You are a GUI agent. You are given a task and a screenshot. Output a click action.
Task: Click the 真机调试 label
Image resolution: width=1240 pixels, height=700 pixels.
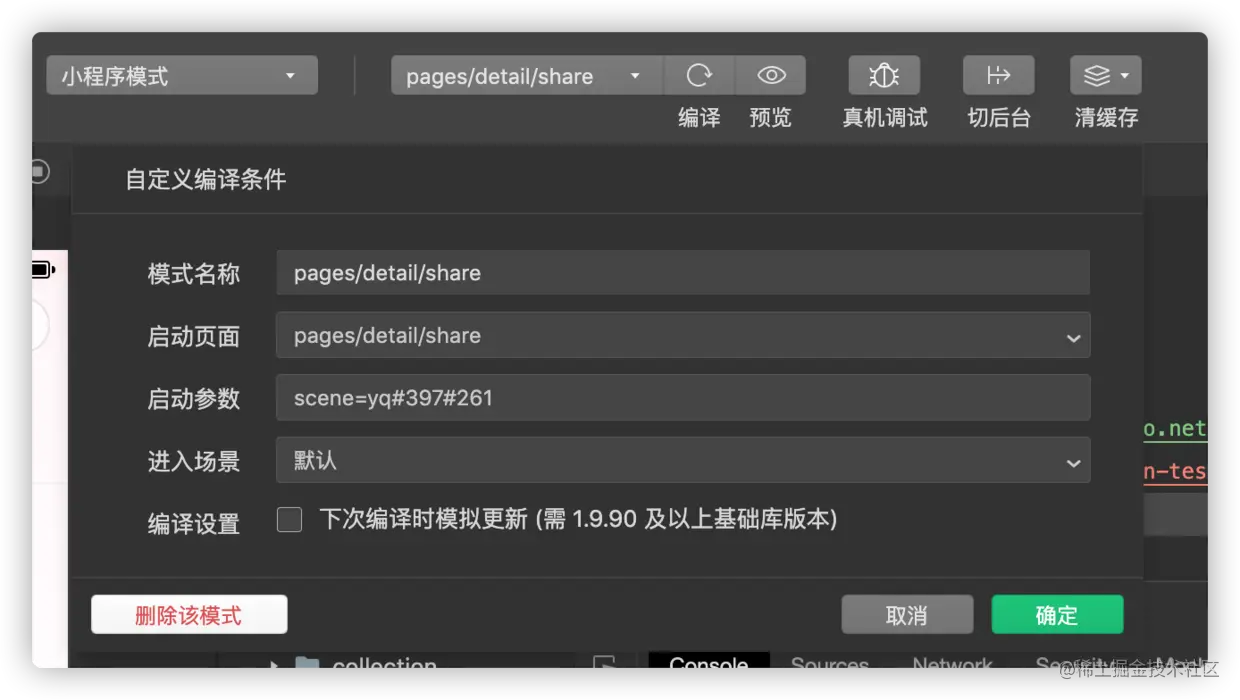(x=885, y=118)
